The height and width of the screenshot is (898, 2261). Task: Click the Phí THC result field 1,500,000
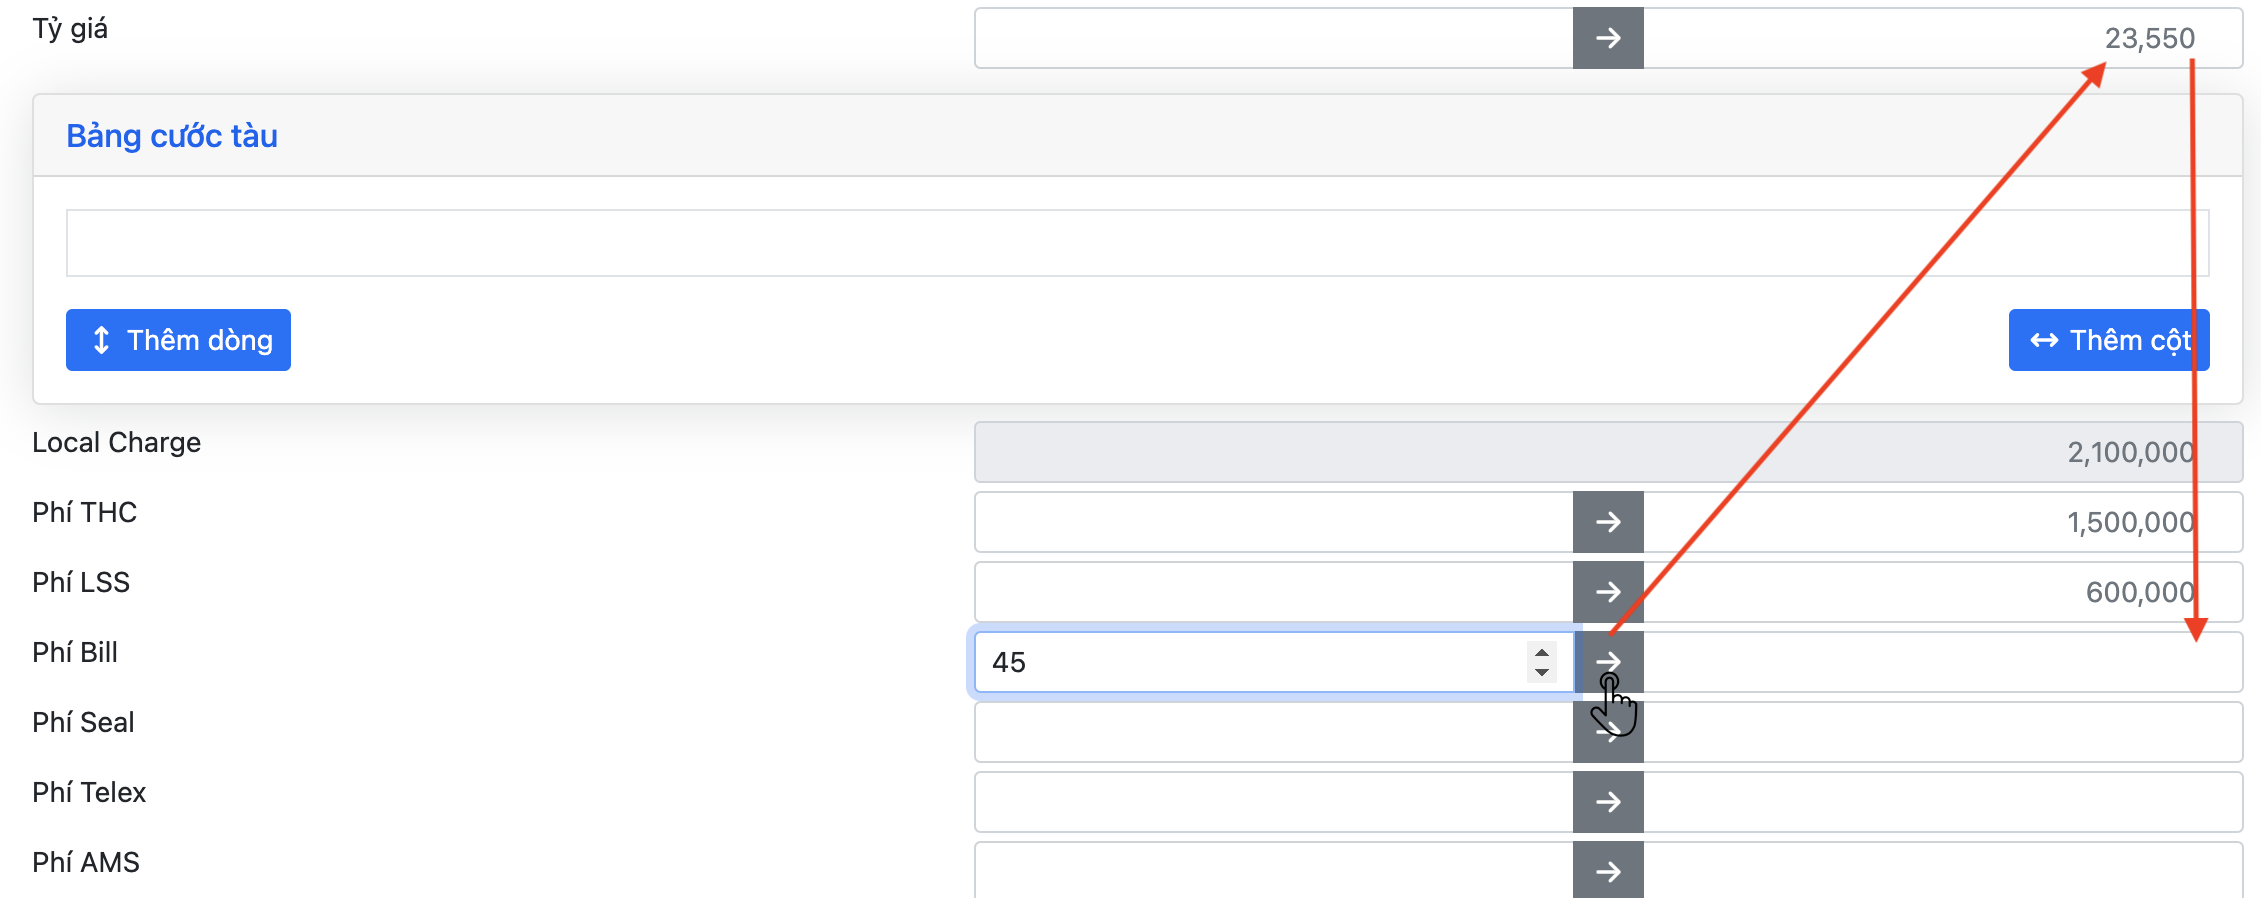1940,522
